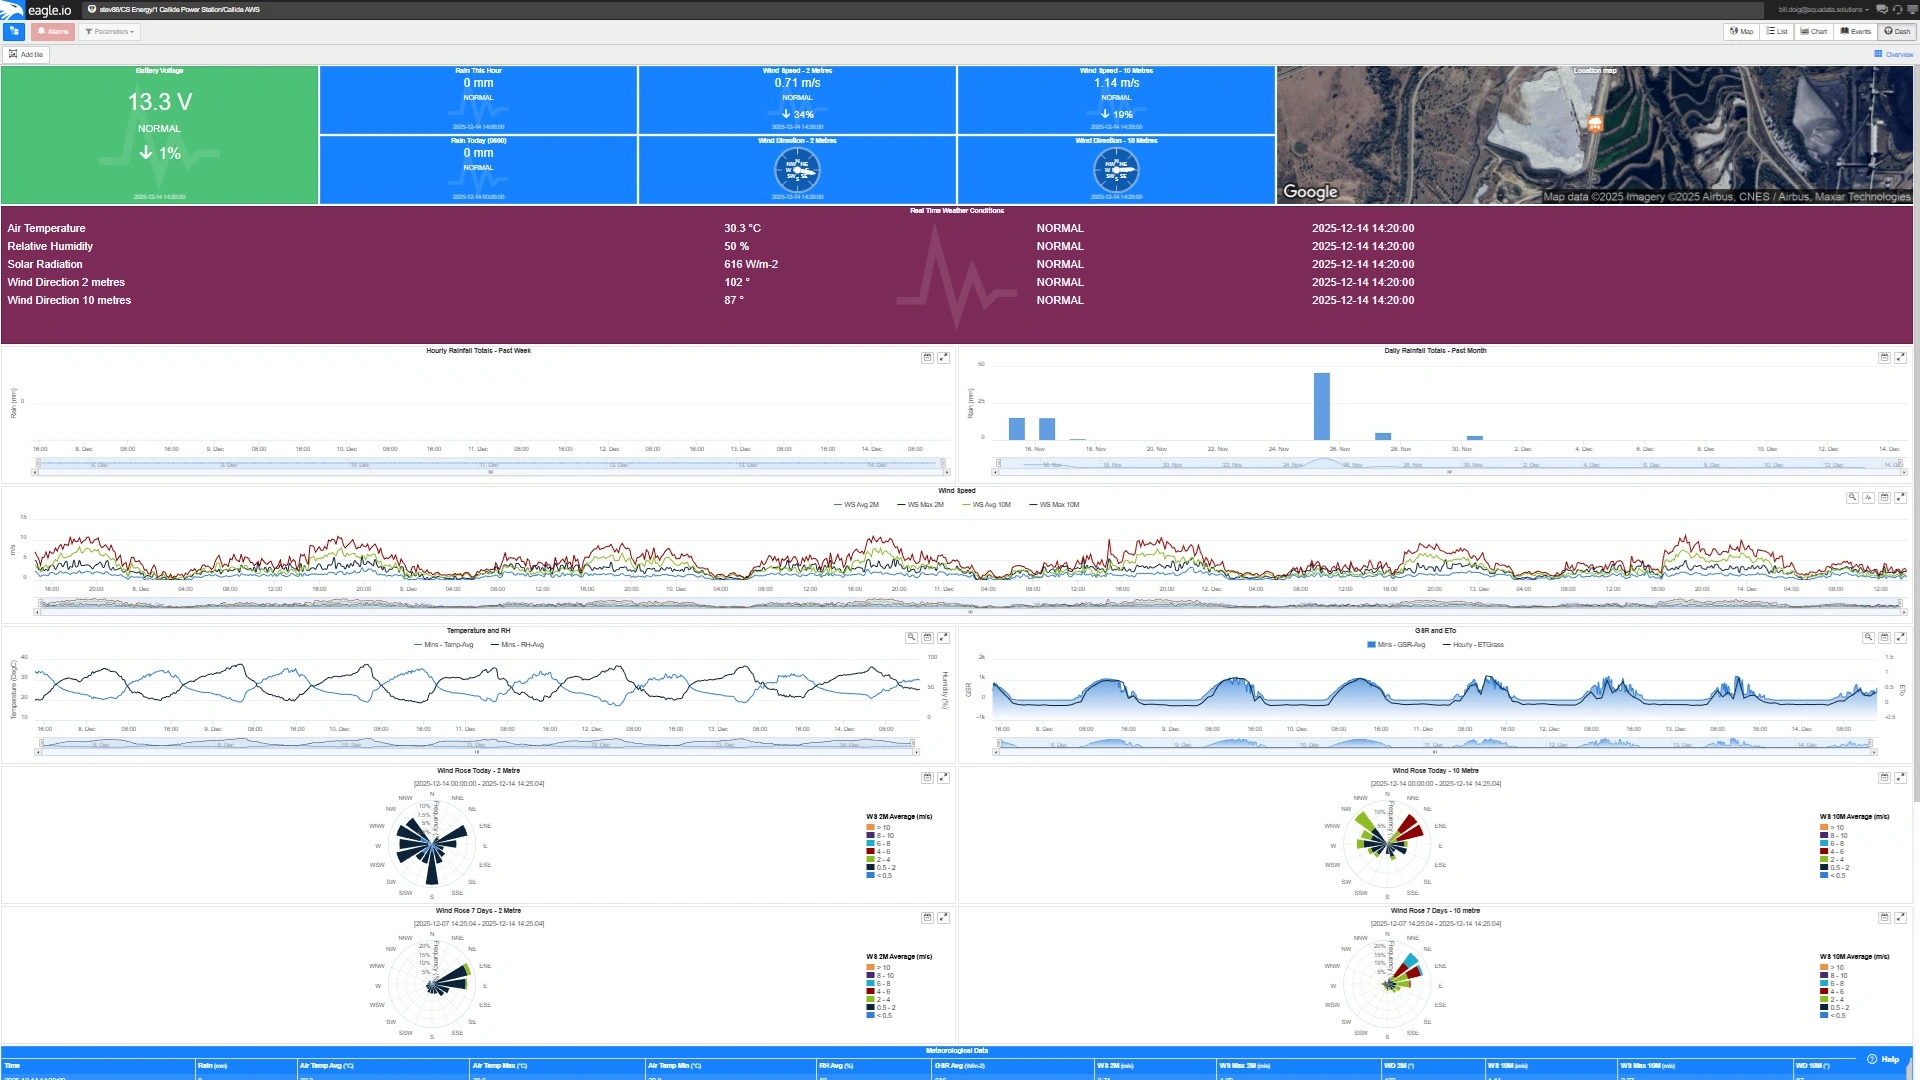
Task: Open date picker on Wind Rose 7 Days 10 metre
Action: [x=1884, y=918]
